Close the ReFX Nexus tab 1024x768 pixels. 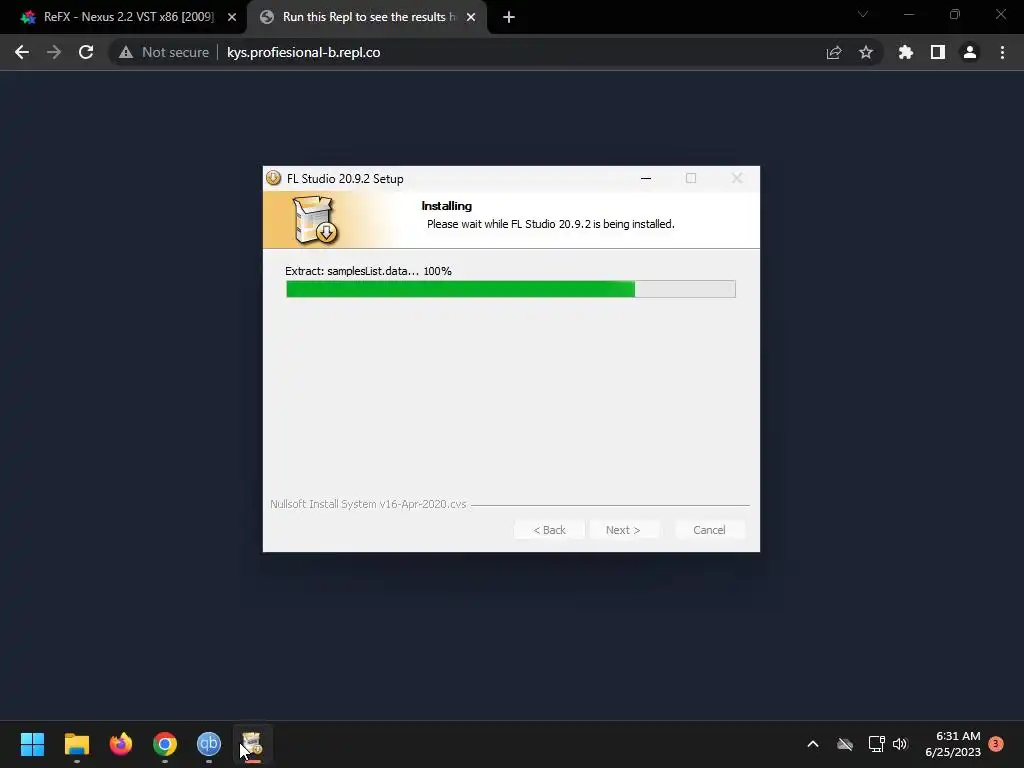pos(232,17)
